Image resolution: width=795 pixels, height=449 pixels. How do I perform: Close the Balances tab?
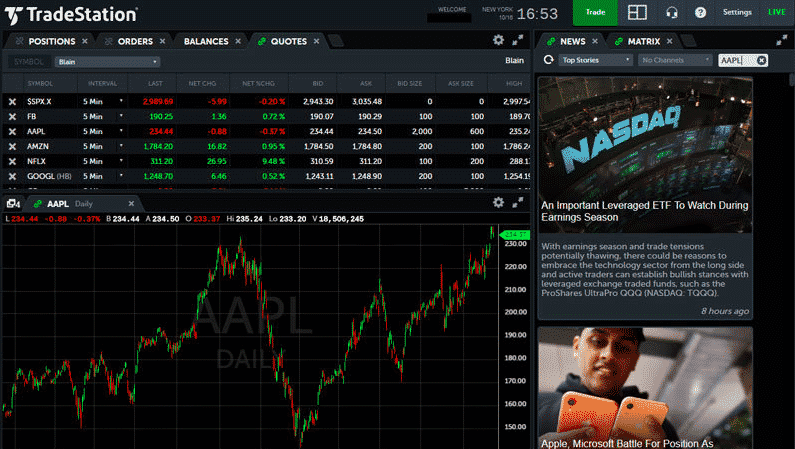coord(238,41)
